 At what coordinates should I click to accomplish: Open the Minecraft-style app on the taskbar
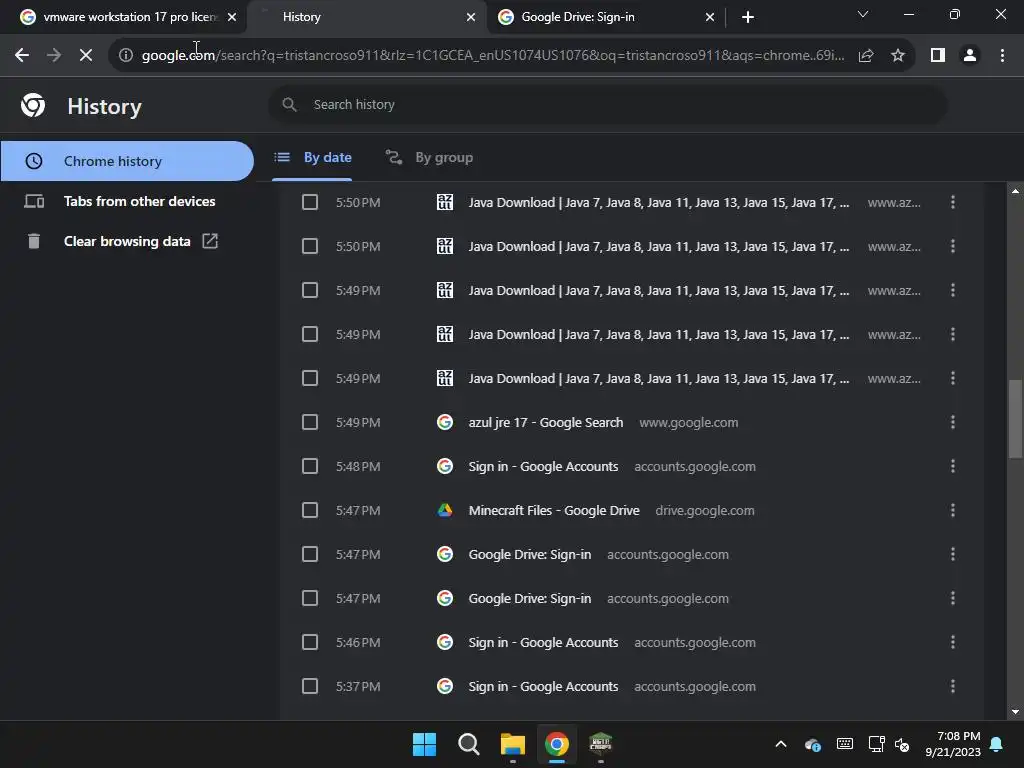[600, 744]
